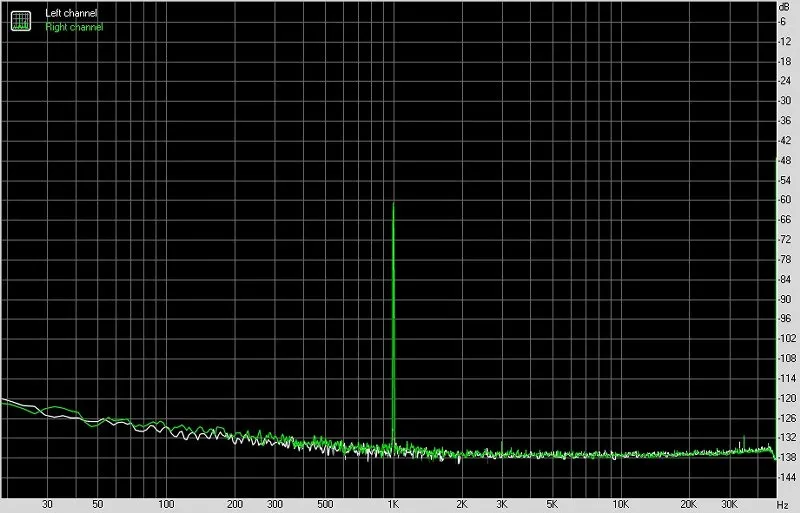Click the -96 dB scale label

click(x=785, y=319)
